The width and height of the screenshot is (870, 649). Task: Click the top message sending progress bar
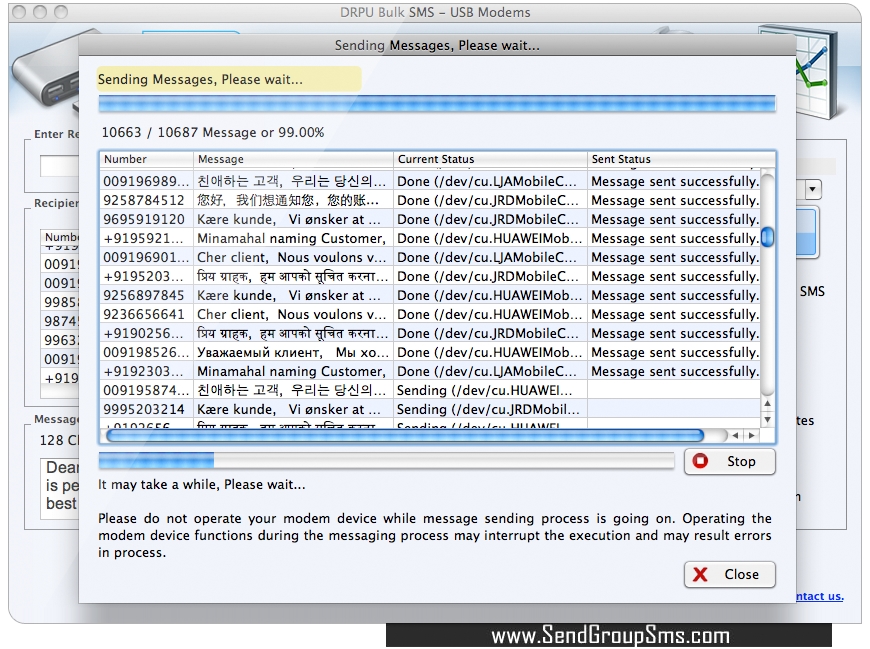(437, 104)
